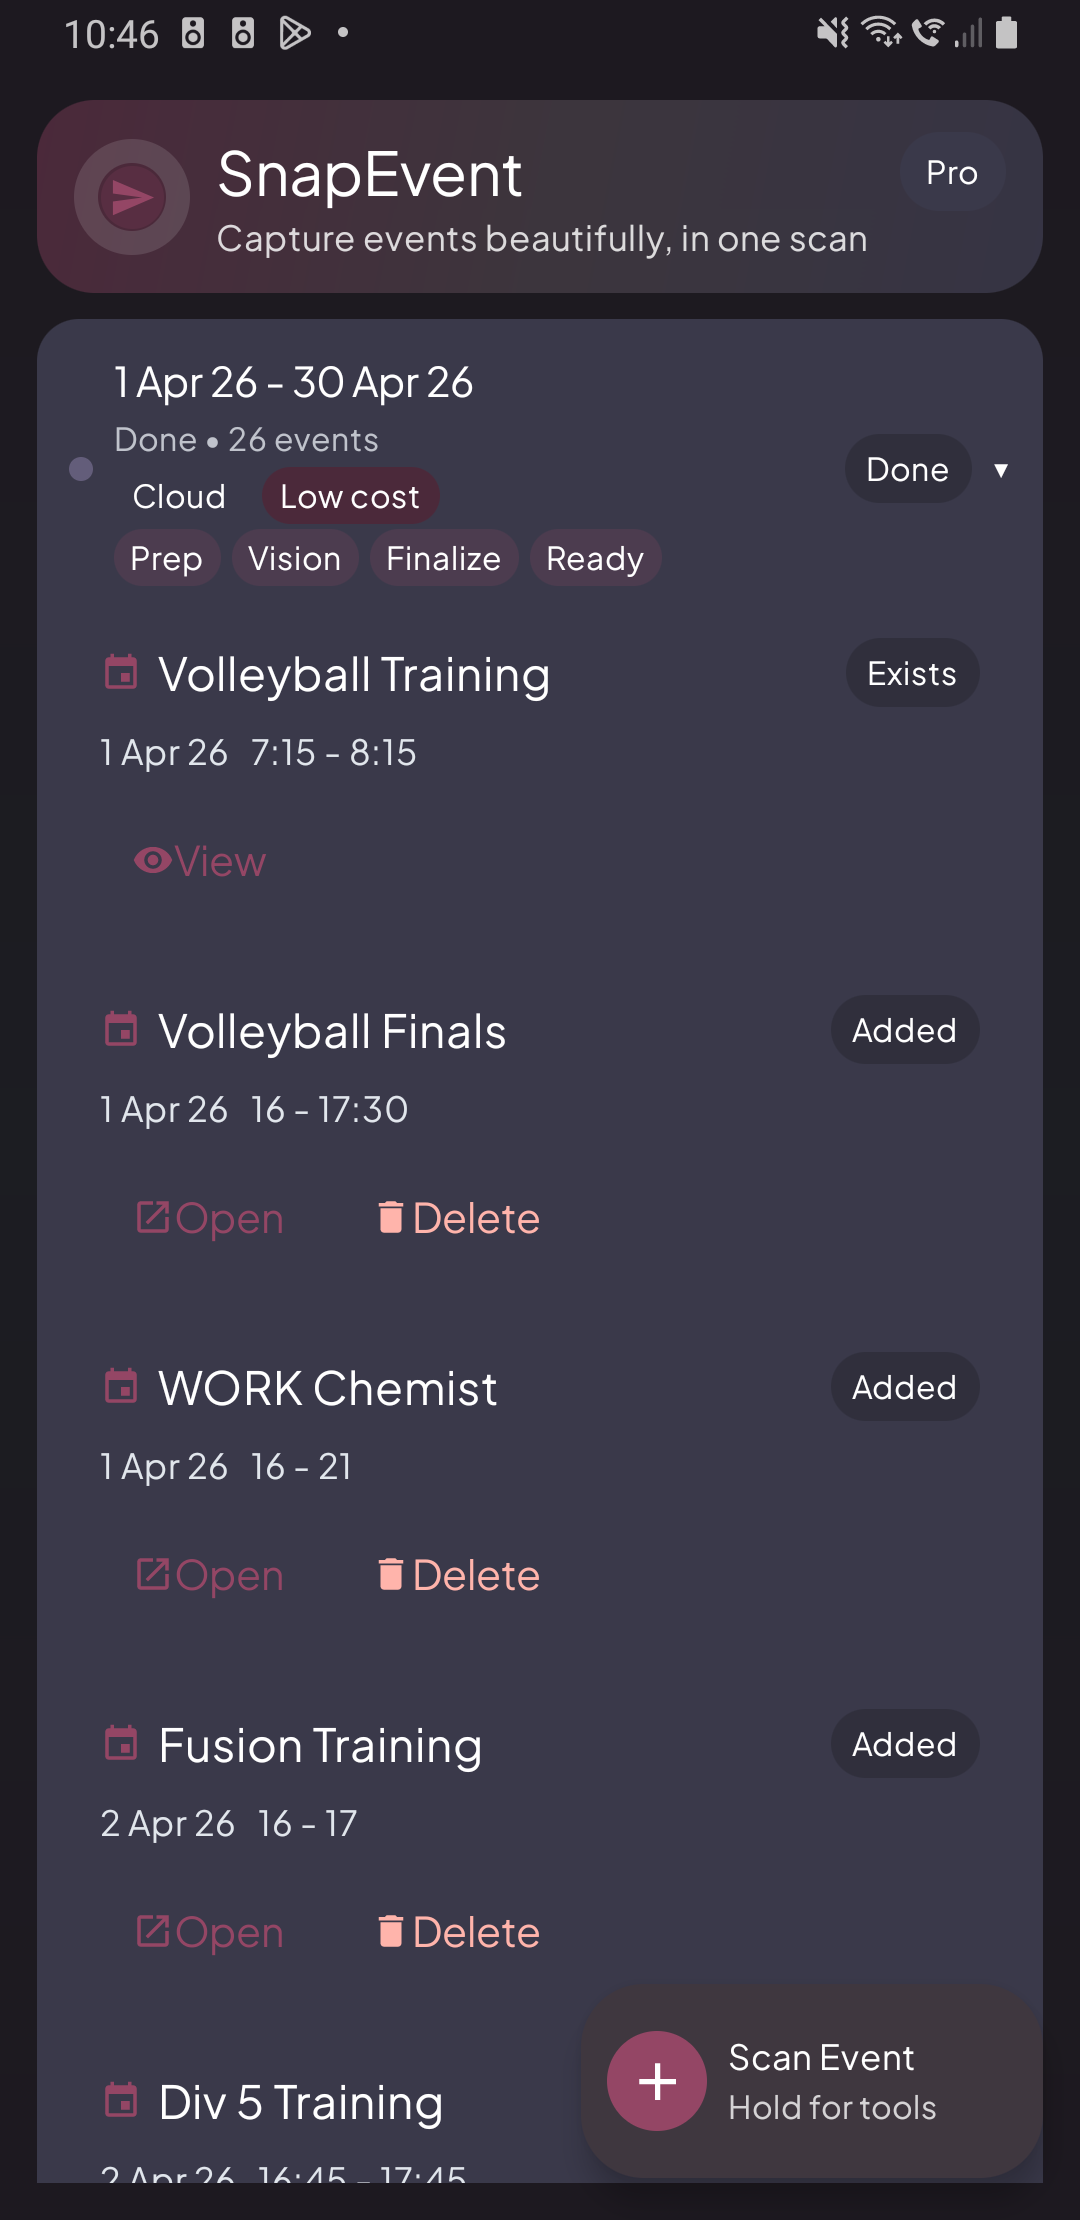
Task: Delete the Fusion Training event
Action: click(x=459, y=1933)
